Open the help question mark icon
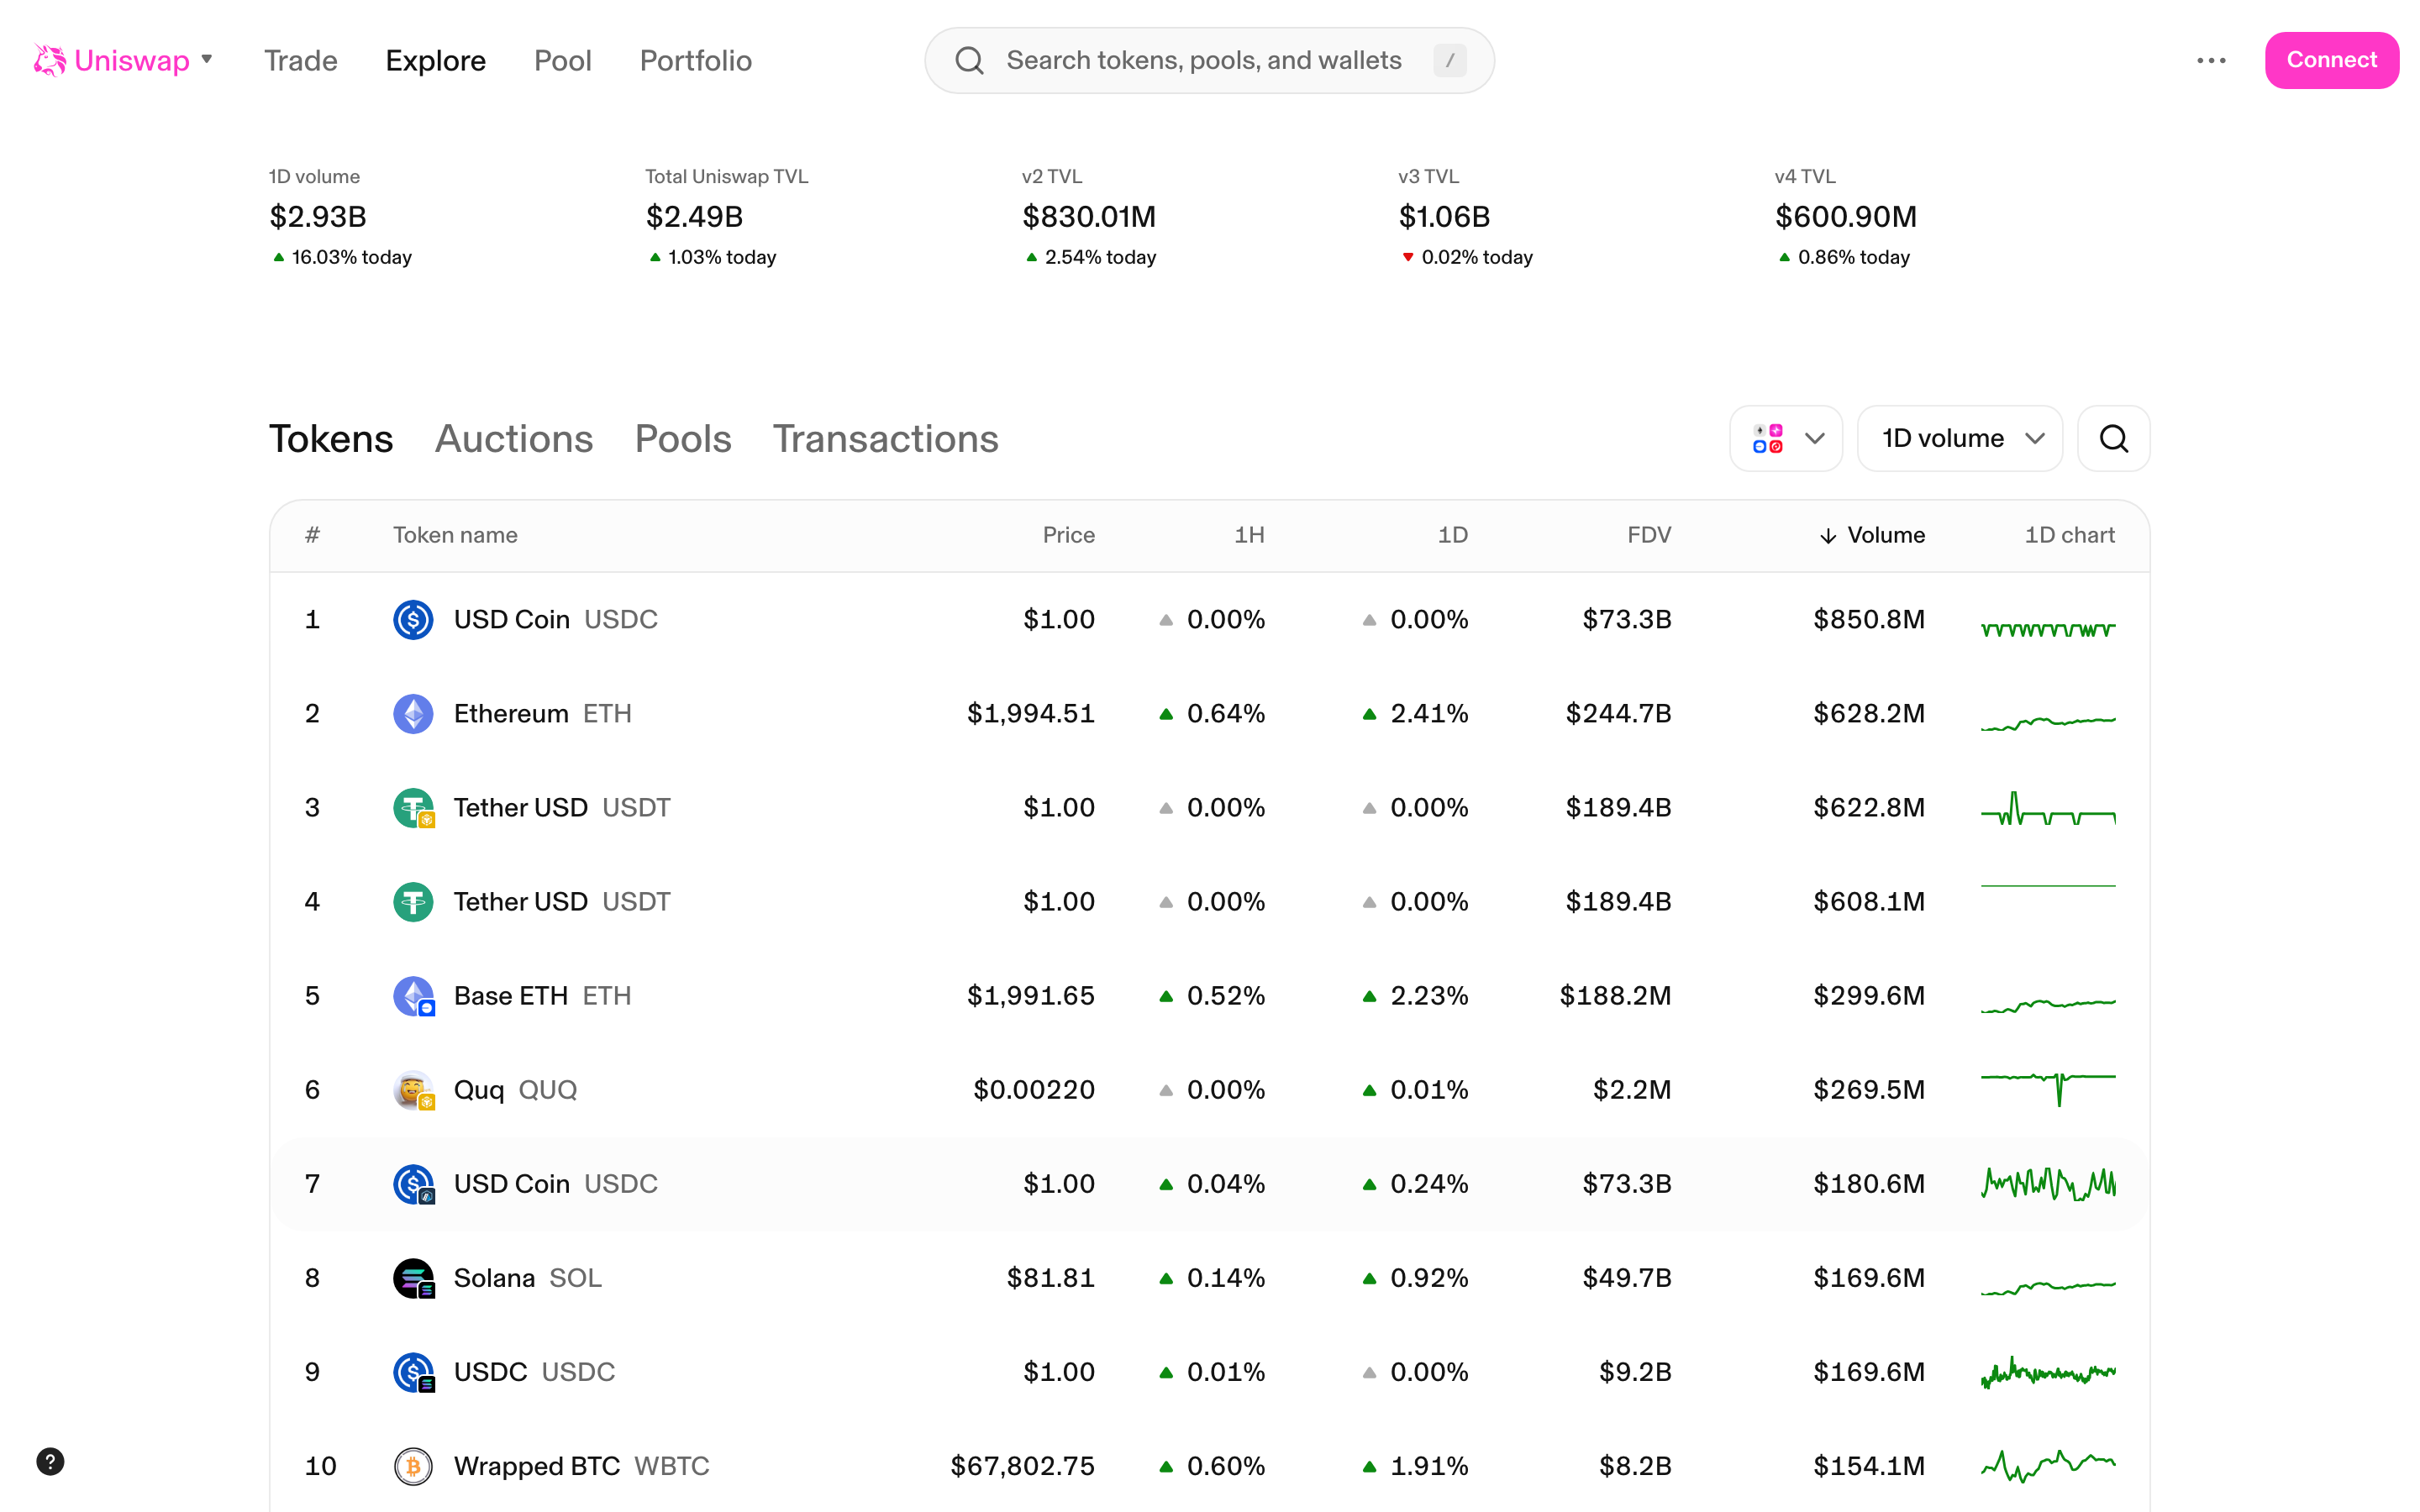 [x=51, y=1461]
